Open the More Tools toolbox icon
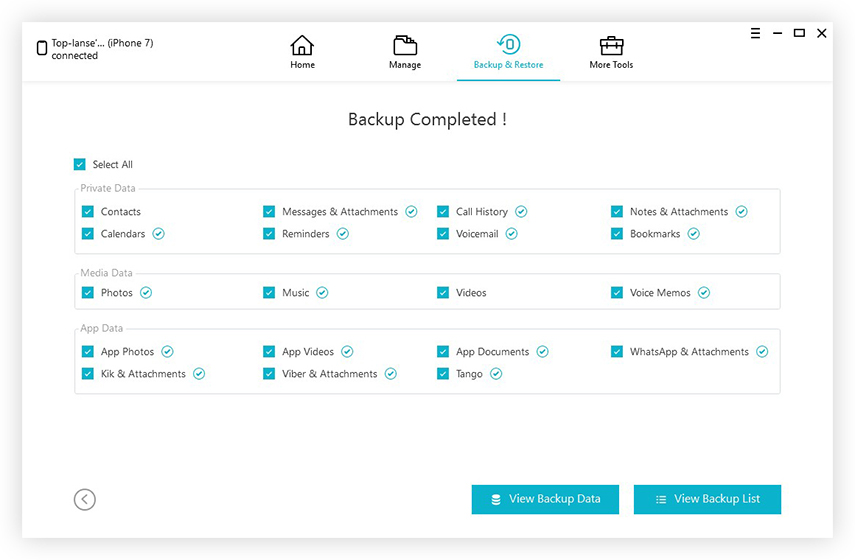Screen dimensions: 855x560 611,46
